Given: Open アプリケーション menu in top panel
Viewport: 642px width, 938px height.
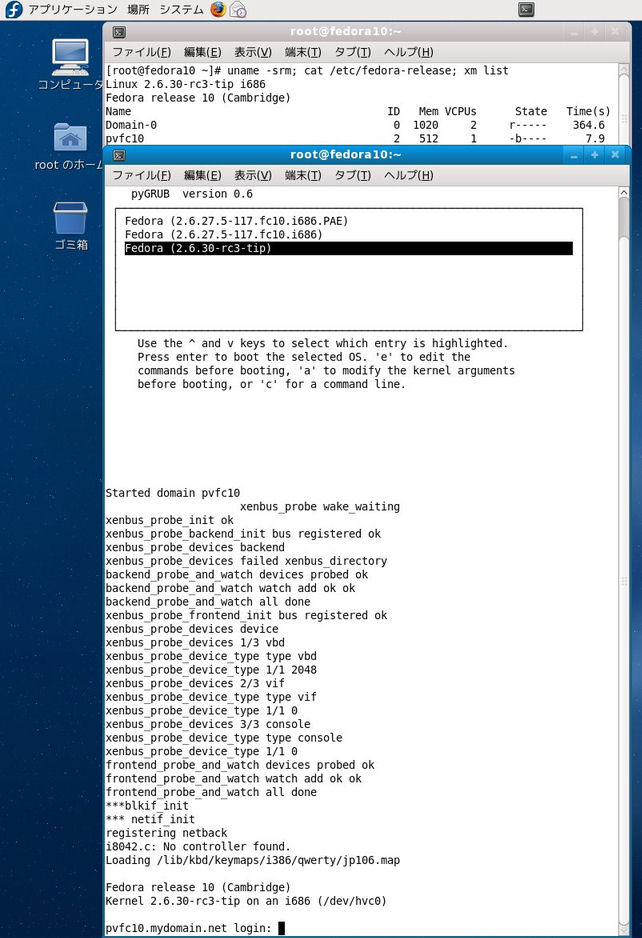Looking at the screenshot, I should tap(72, 9).
